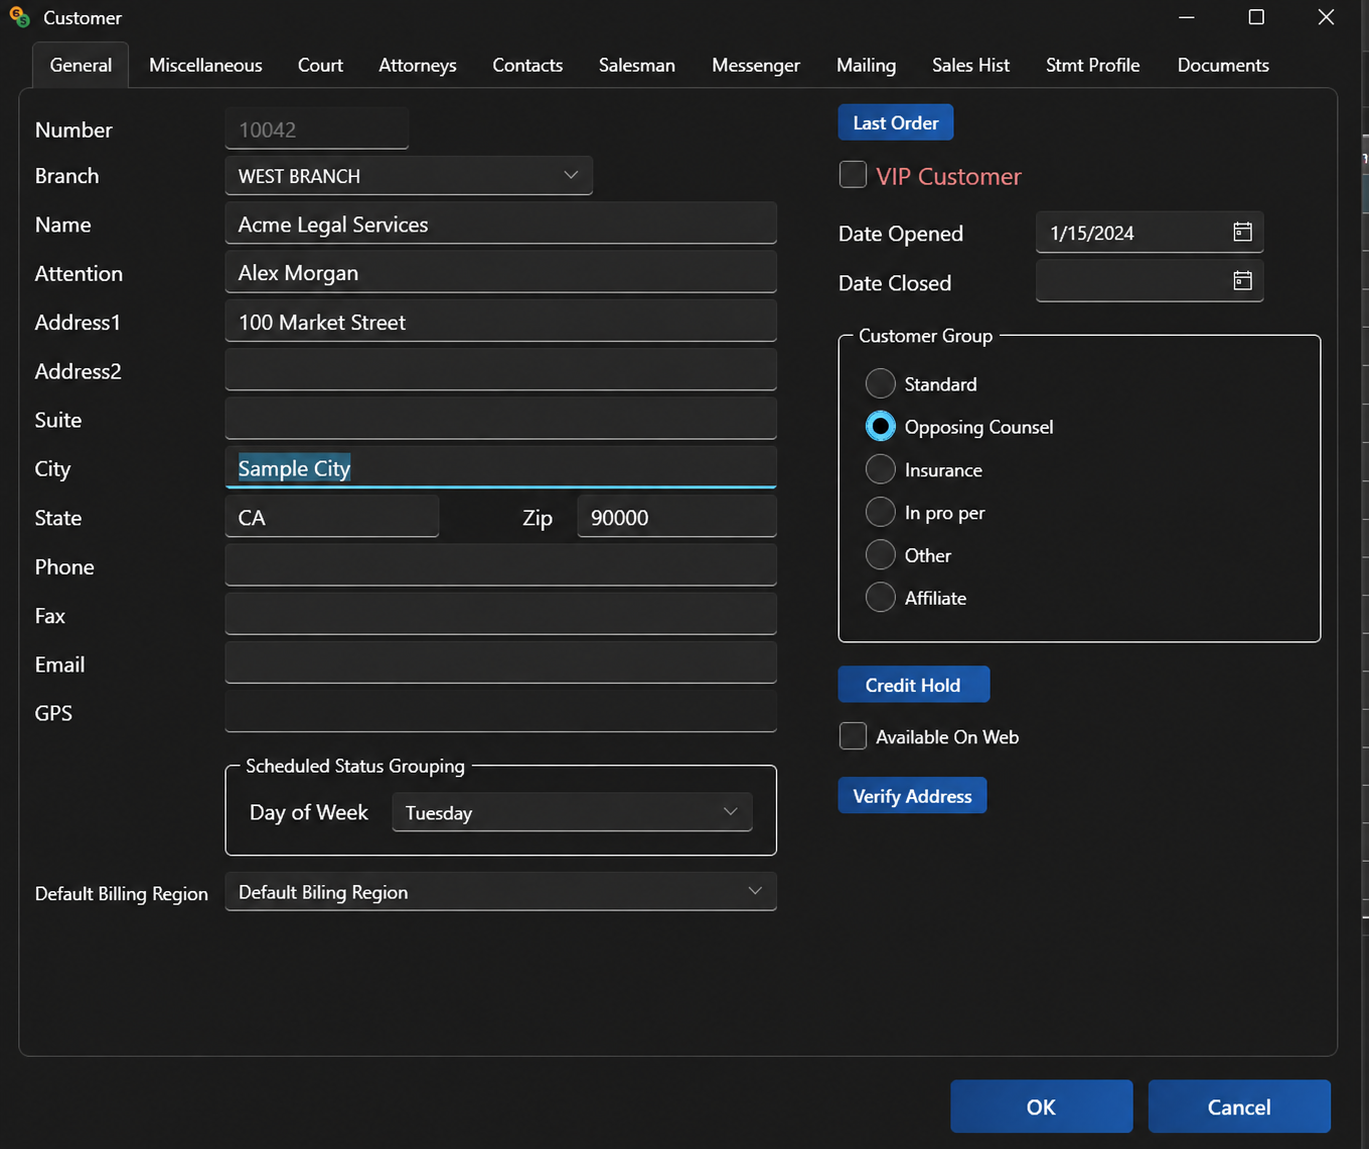Enable the VIP Customer checkbox

click(853, 175)
